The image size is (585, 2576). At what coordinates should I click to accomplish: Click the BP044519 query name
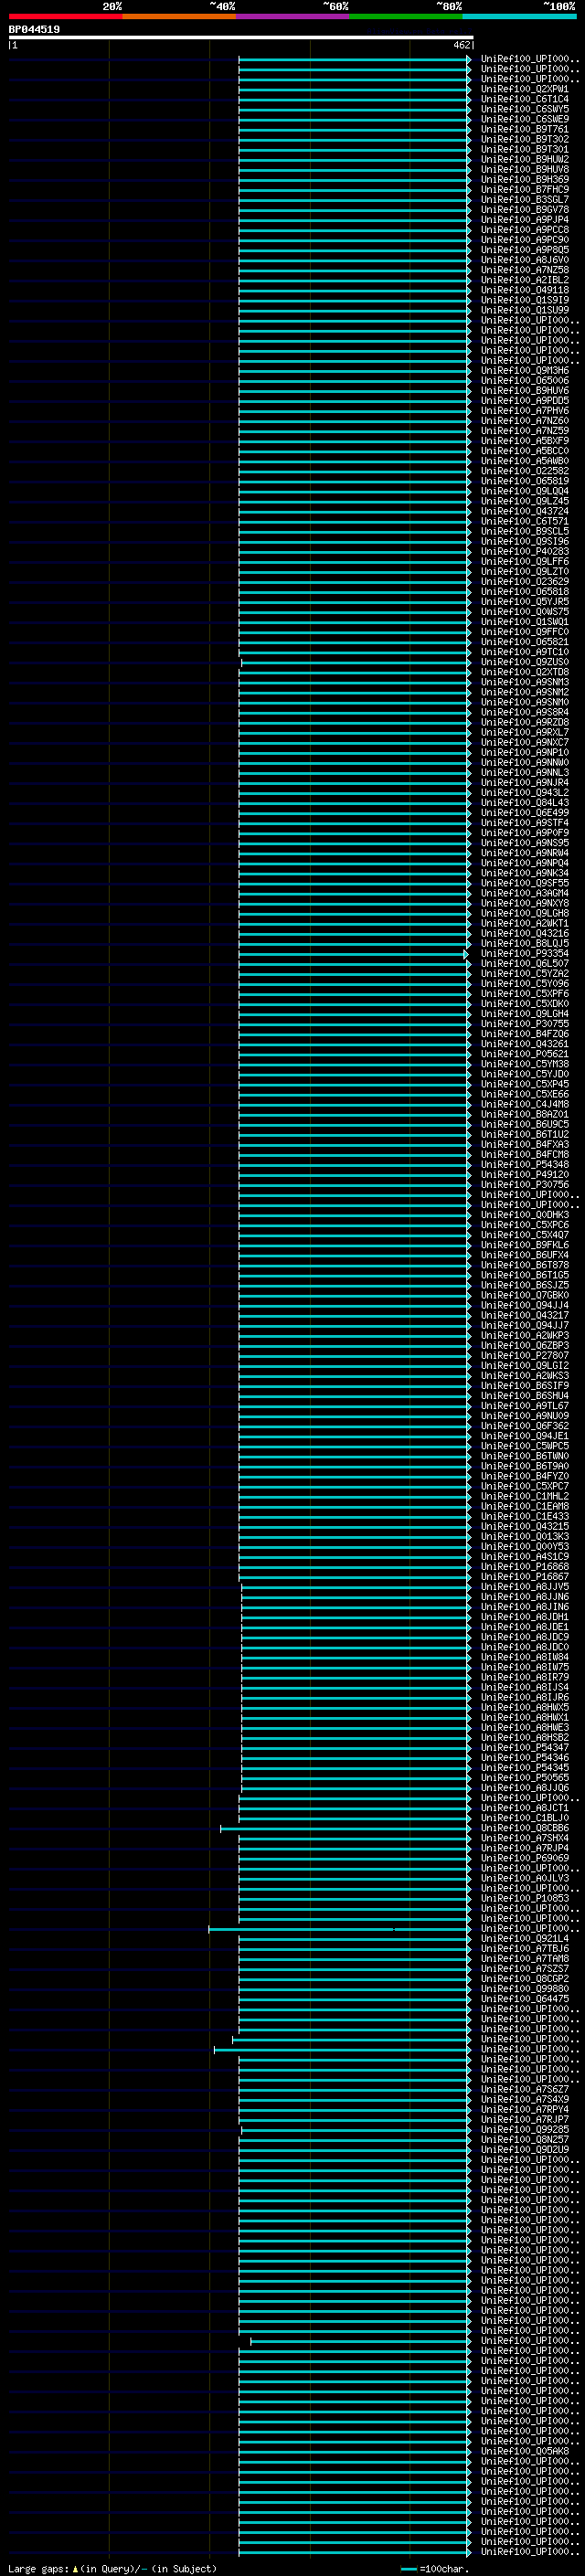pos(34,30)
